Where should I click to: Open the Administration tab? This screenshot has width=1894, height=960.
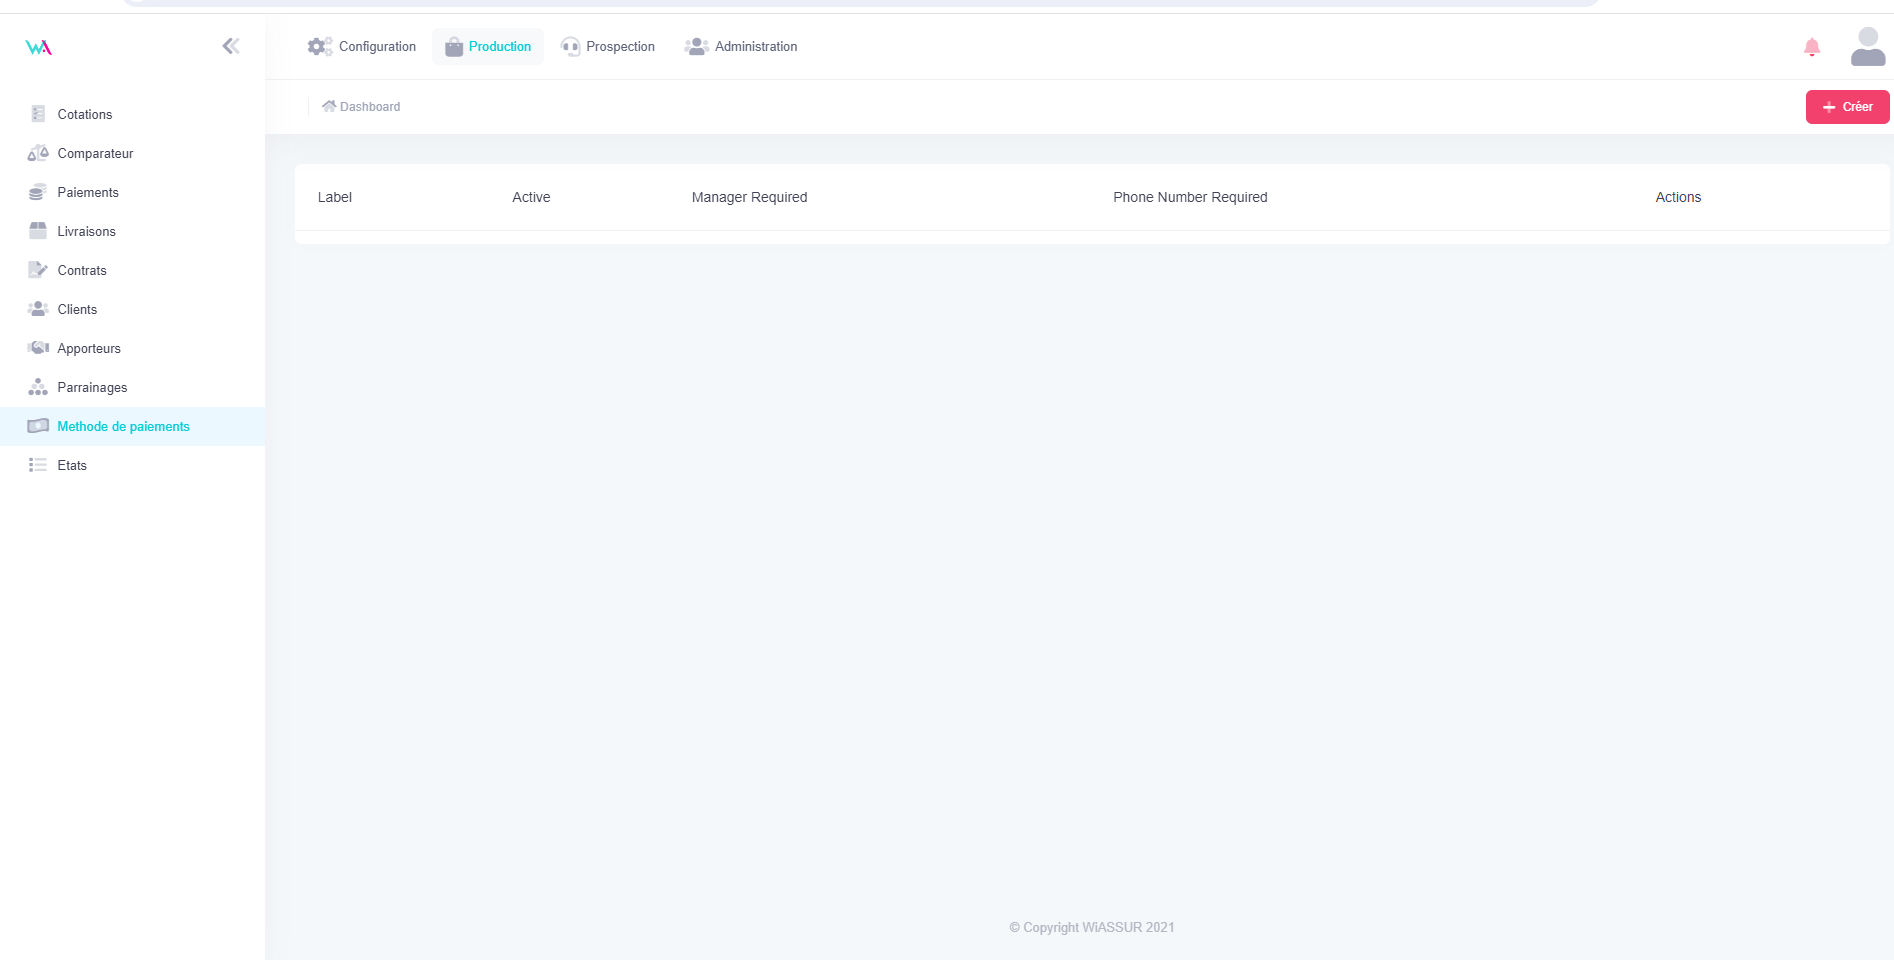click(741, 47)
